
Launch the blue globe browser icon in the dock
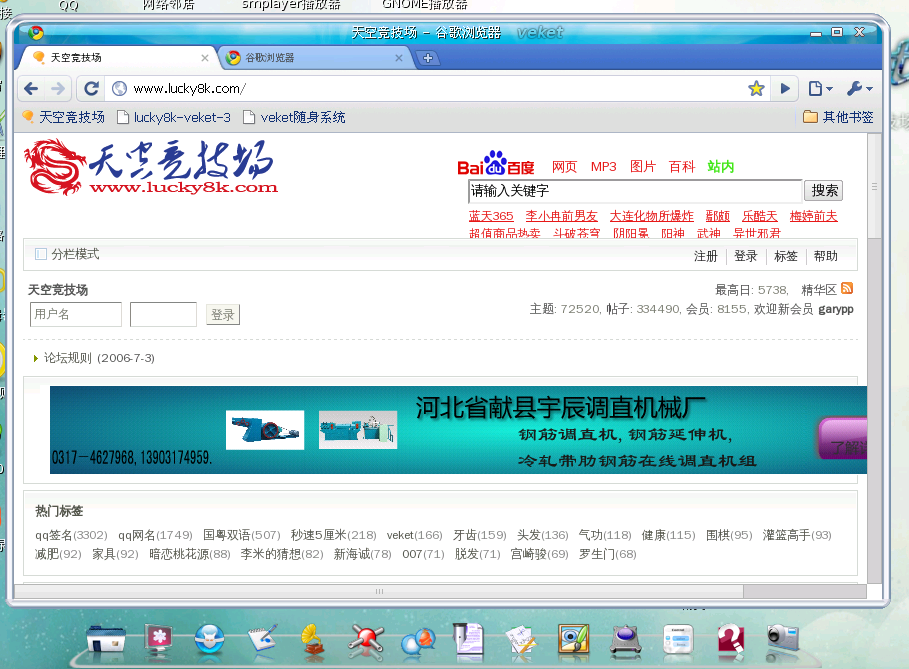[209, 639]
